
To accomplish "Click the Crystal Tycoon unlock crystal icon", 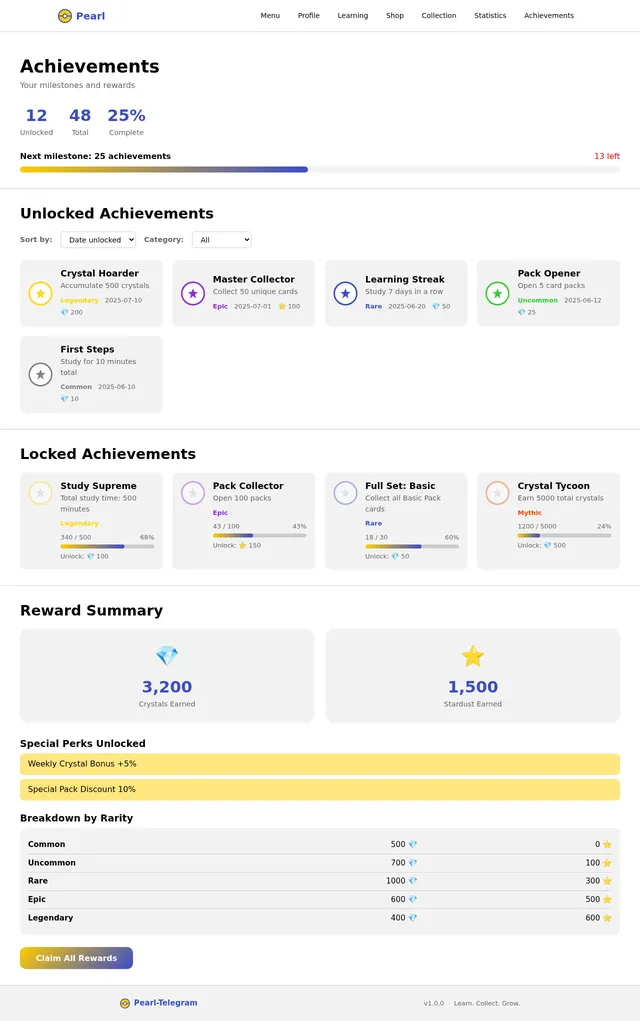I will point(548,546).
